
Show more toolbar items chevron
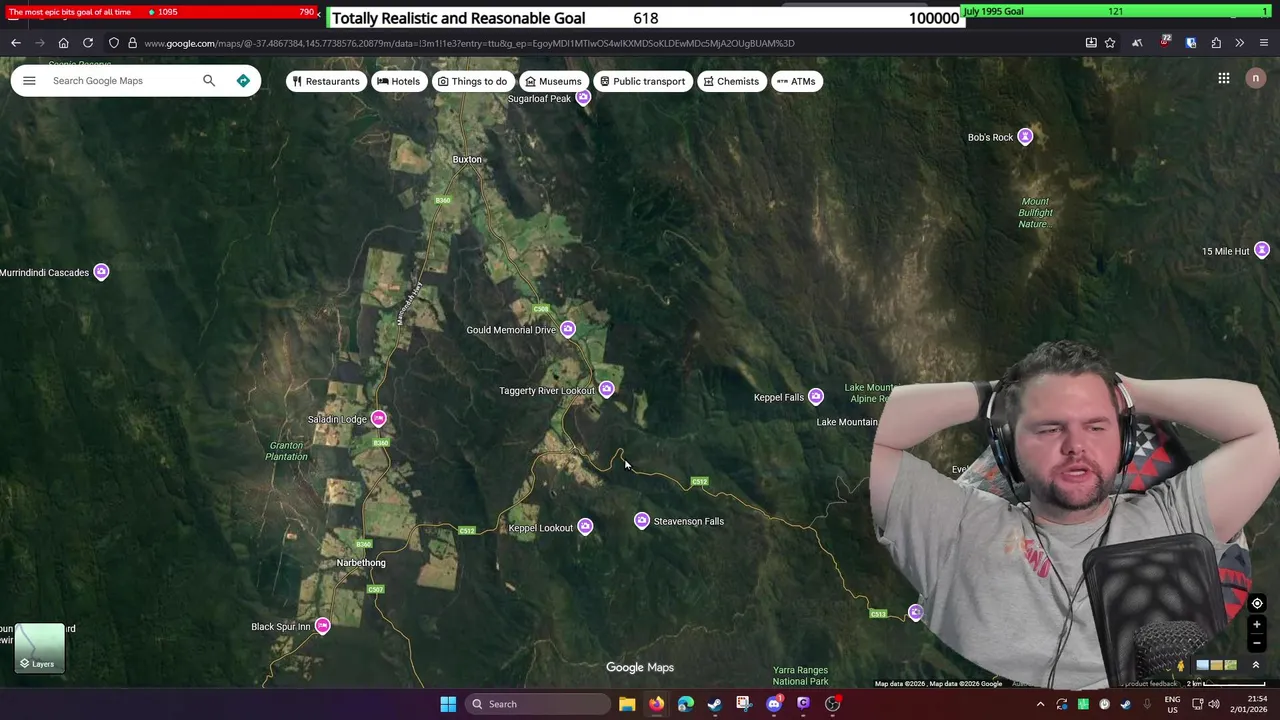pyautogui.click(x=1240, y=43)
